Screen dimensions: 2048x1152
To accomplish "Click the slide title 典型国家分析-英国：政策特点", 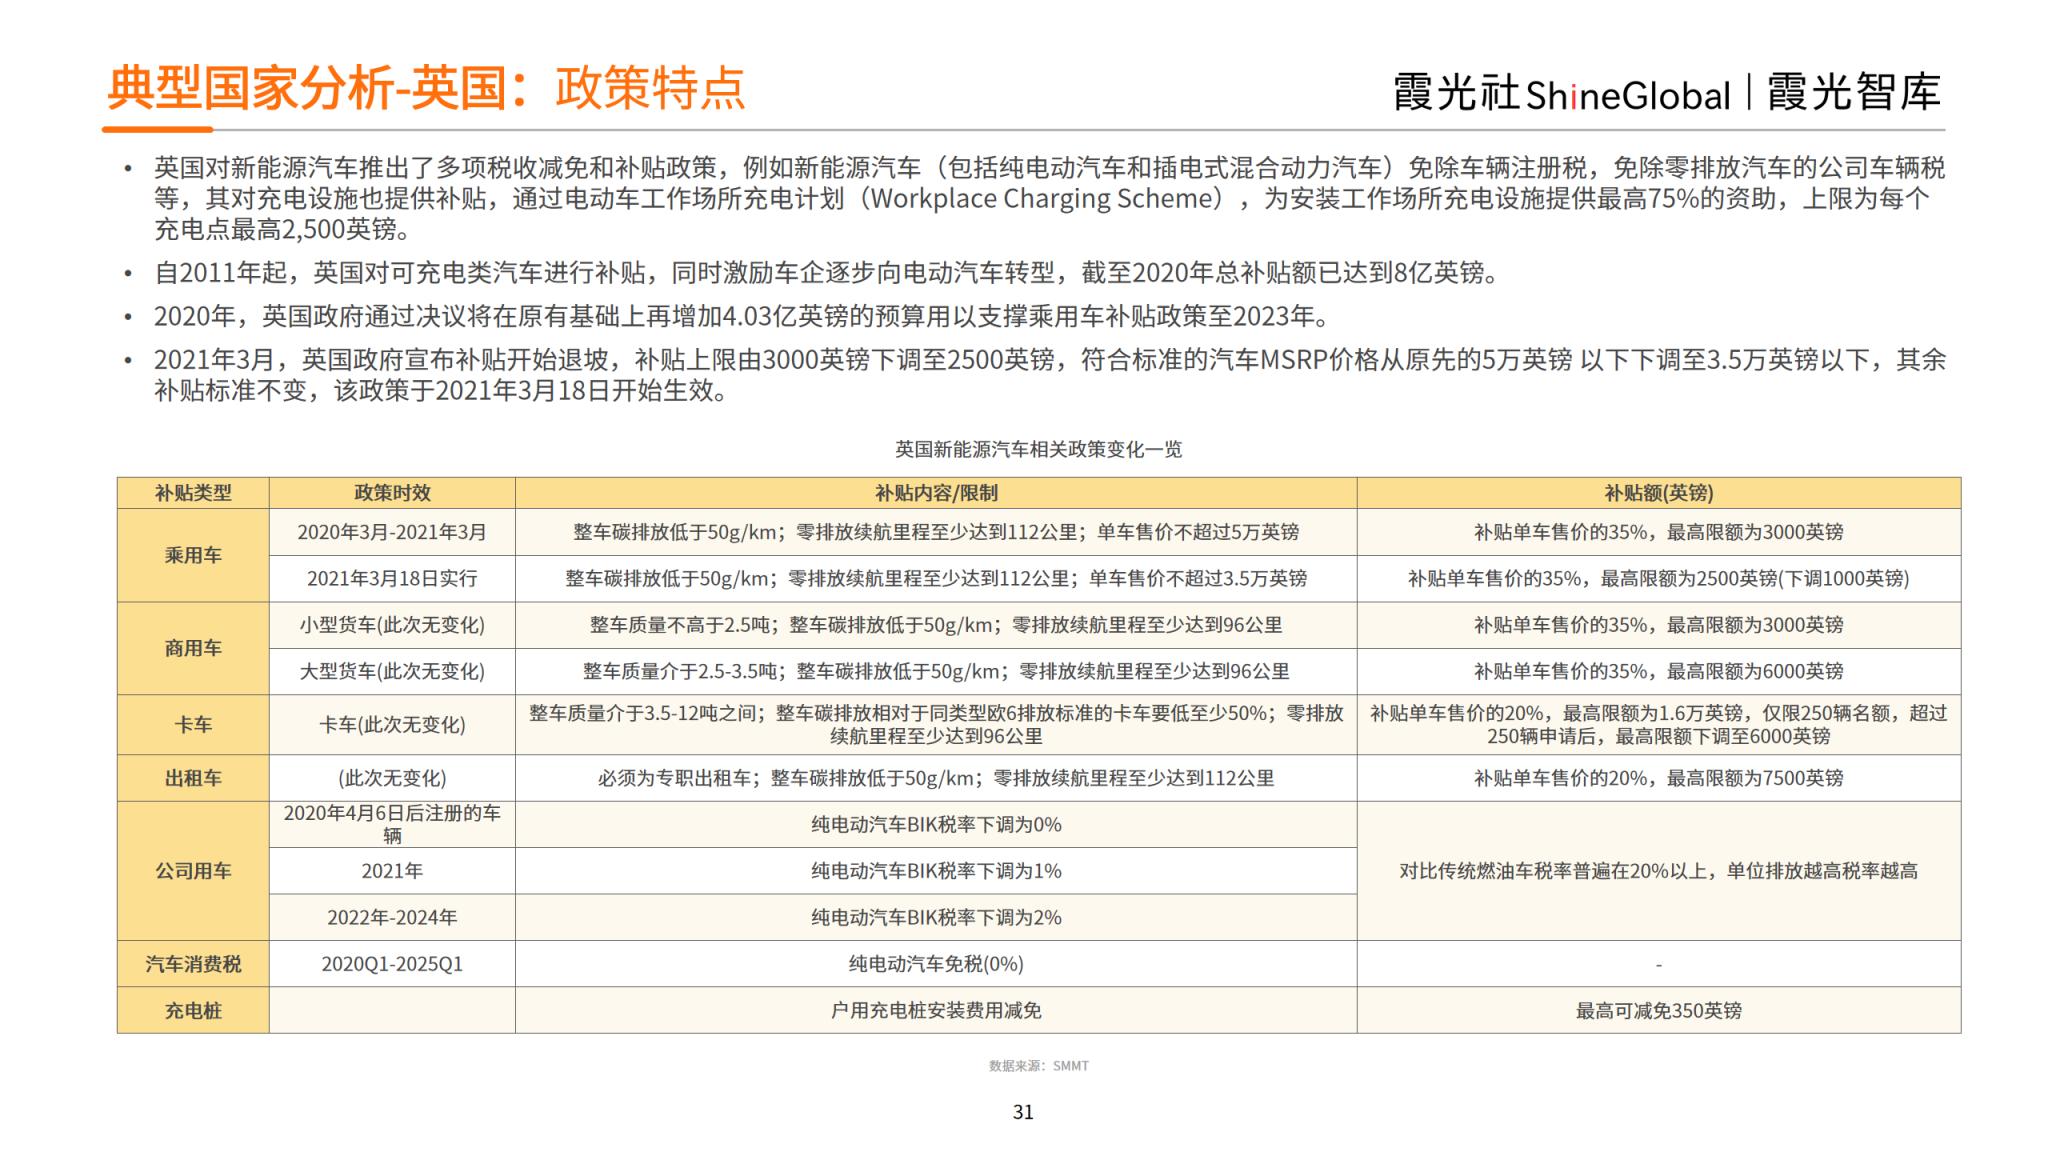I will click(x=426, y=88).
